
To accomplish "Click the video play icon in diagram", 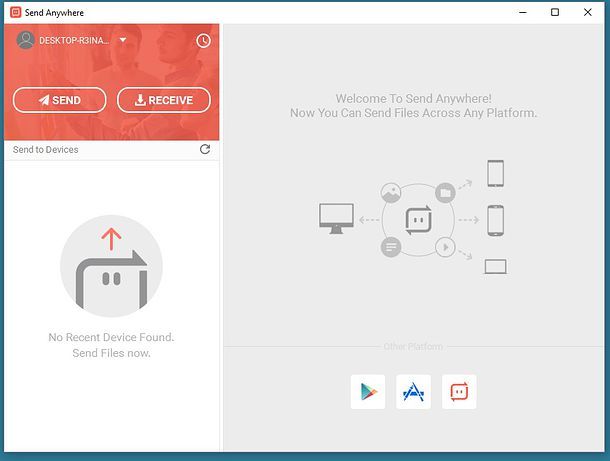I will tap(445, 247).
